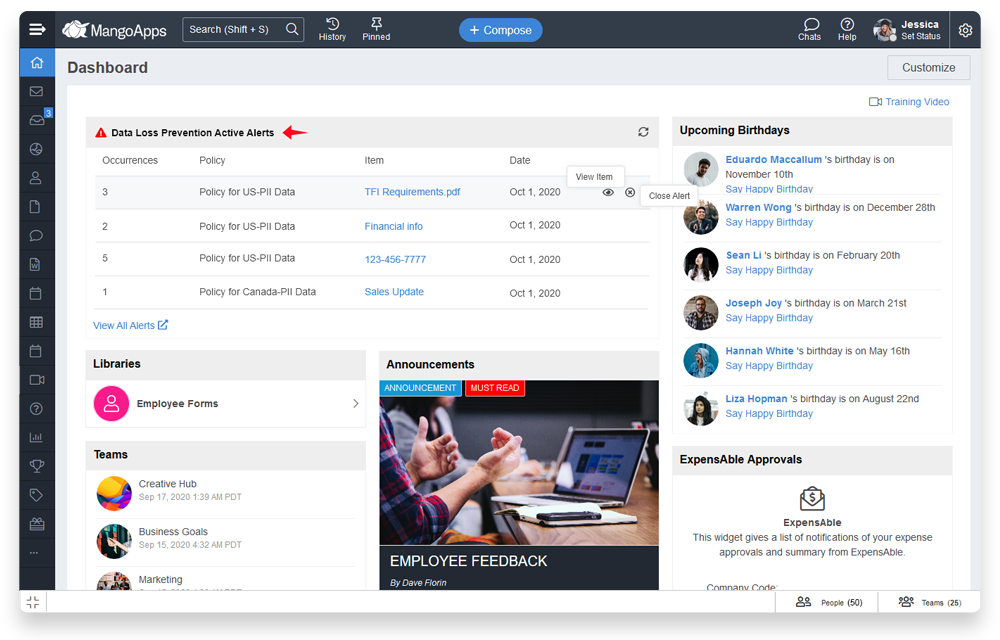The height and width of the screenshot is (640, 1000).
Task: Click the ExpensAble wallet icon
Action: point(812,498)
